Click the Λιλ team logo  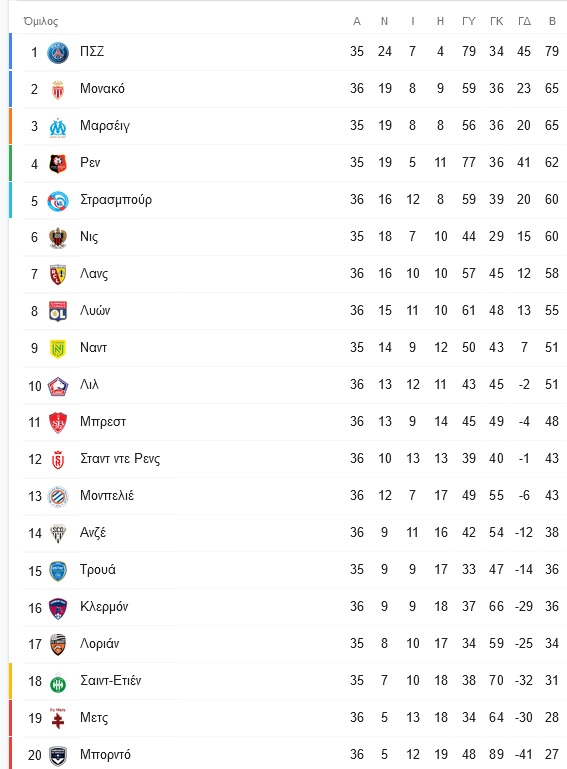[58, 386]
